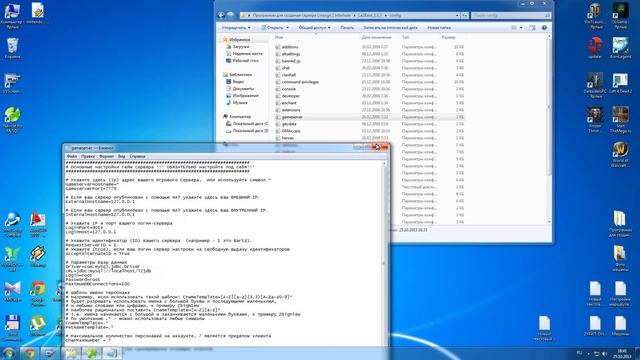Select Библиотеки in Explorer navigation pane
Image resolution: width=640 pixels, height=360 pixels.
coord(240,75)
